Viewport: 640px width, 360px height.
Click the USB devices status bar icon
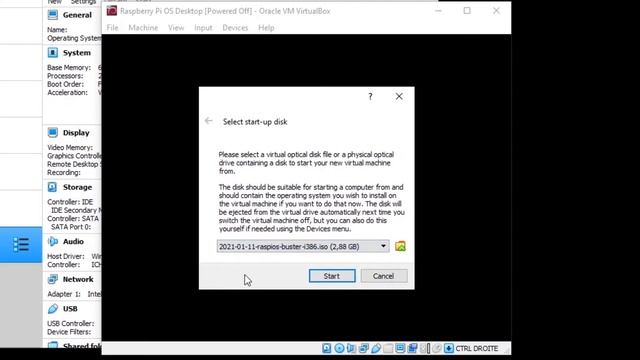pyautogui.click(x=376, y=348)
